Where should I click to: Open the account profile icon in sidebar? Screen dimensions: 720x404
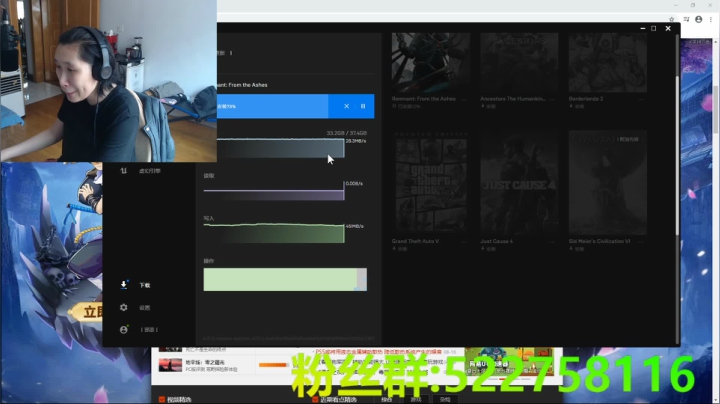(x=124, y=330)
